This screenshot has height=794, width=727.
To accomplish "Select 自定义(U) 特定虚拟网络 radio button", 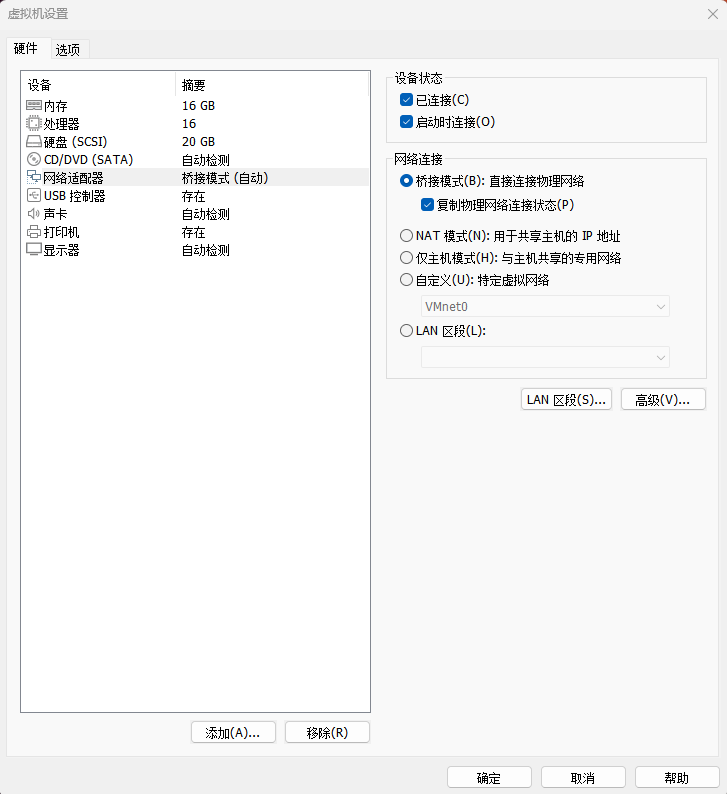I will coord(406,280).
